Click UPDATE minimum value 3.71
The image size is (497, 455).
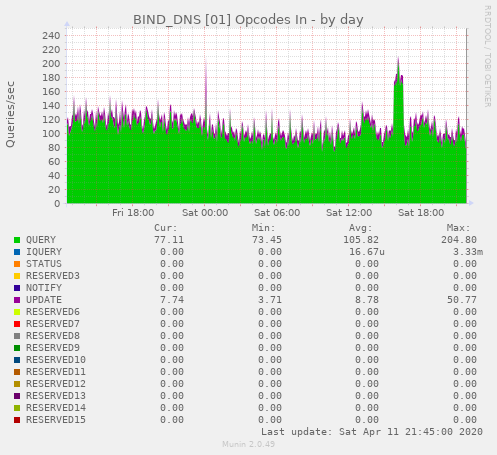(270, 300)
